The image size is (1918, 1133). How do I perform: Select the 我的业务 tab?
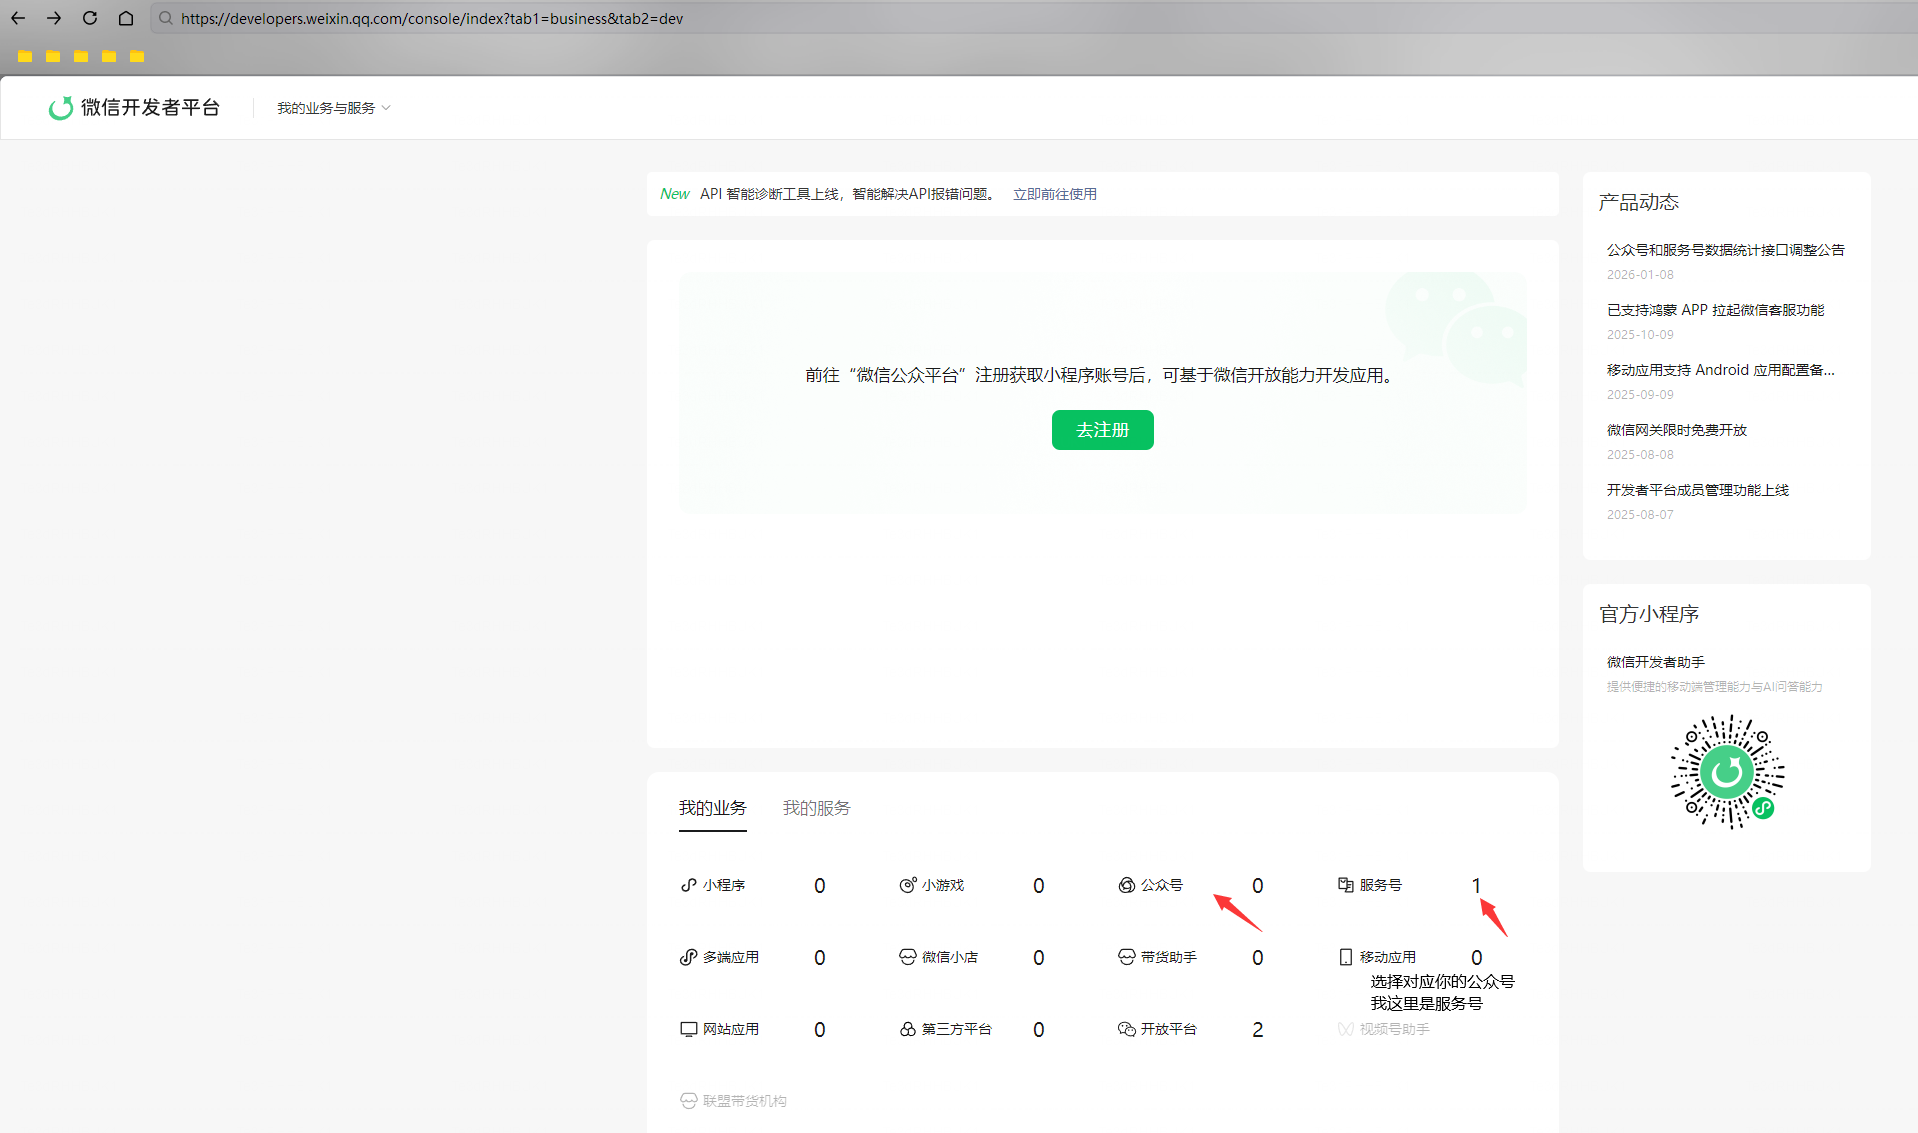coord(712,808)
